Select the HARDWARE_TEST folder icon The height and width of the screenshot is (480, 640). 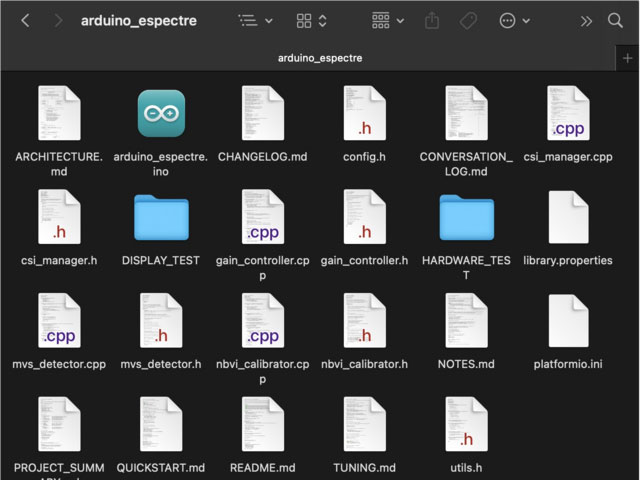coord(467,217)
